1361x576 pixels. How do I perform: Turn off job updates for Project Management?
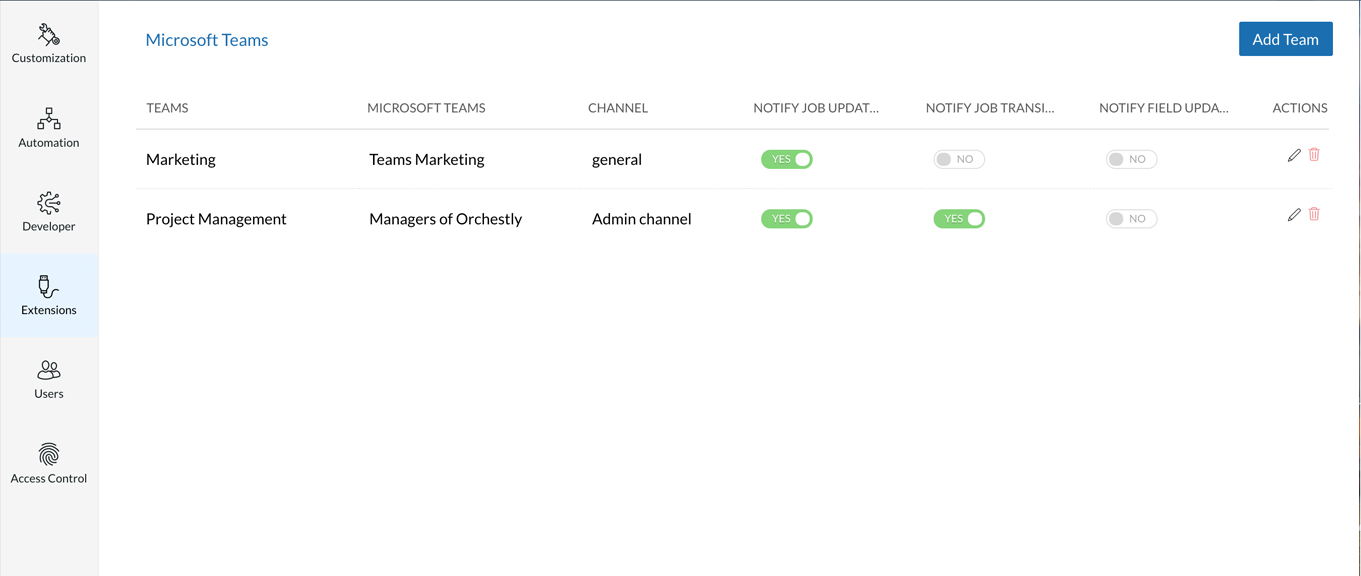787,219
